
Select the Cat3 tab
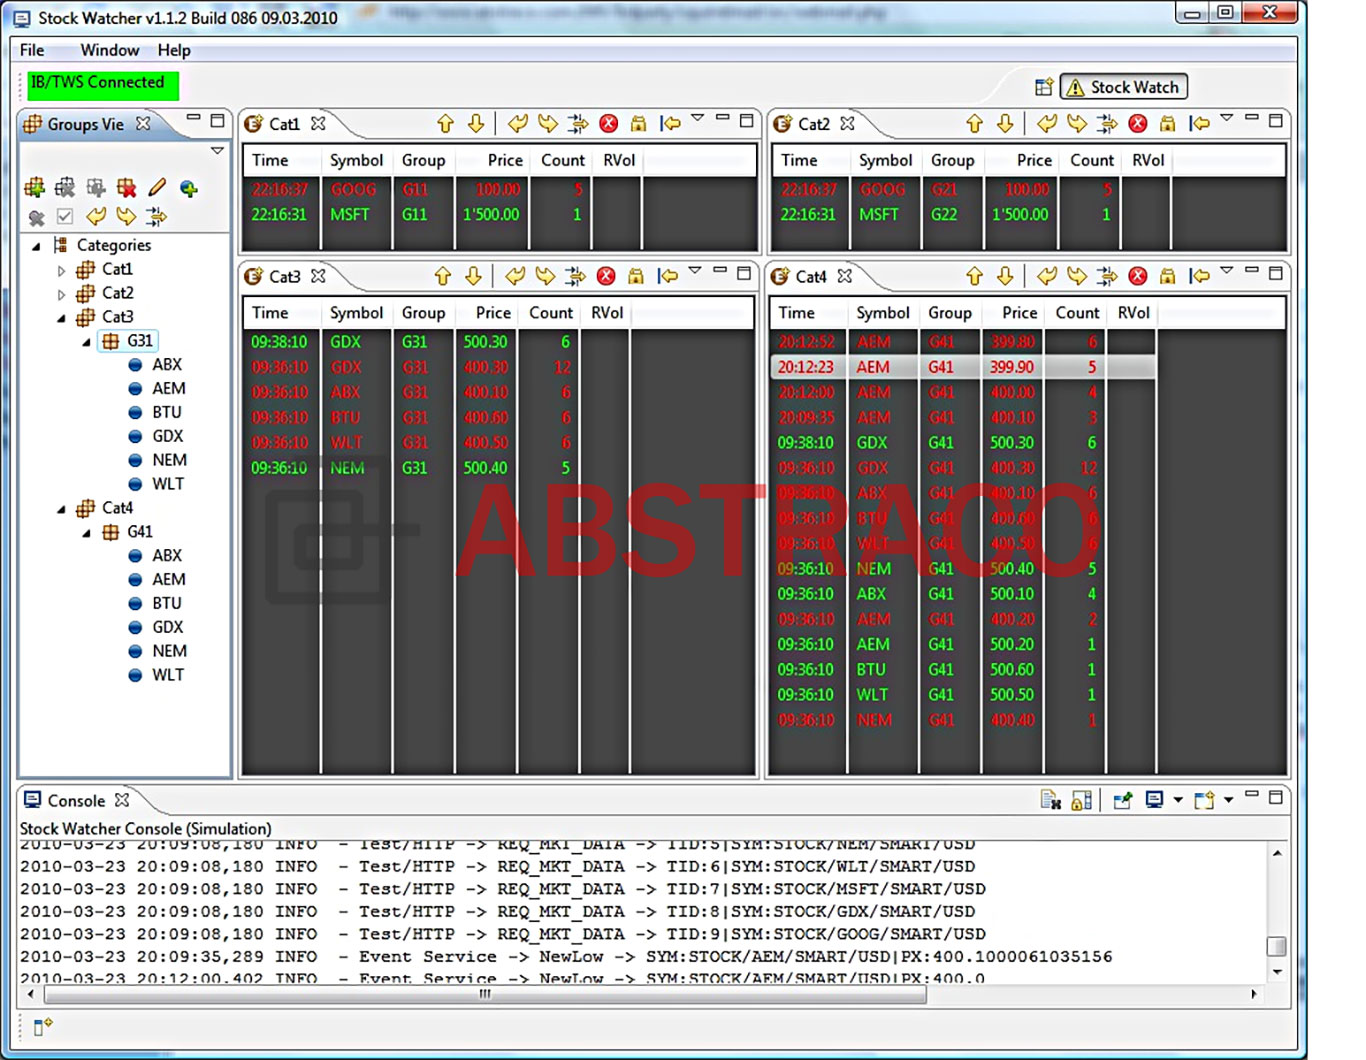tap(283, 276)
